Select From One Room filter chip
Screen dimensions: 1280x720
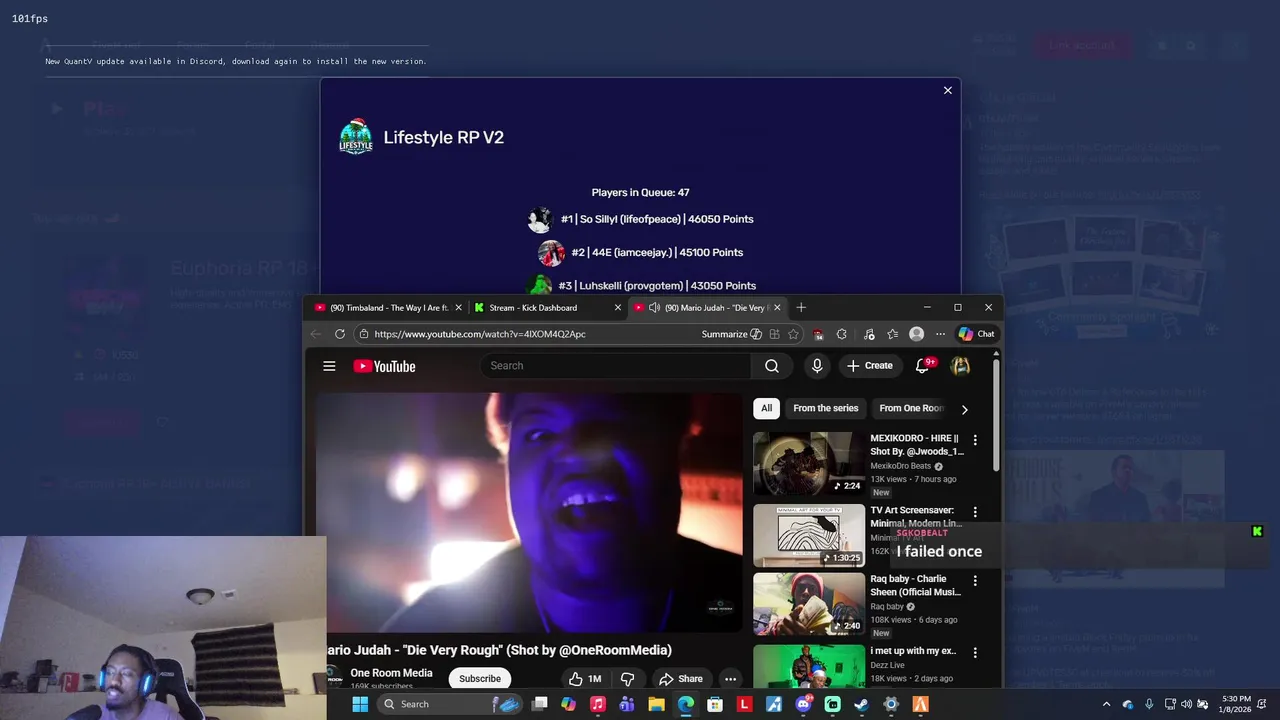click(910, 408)
